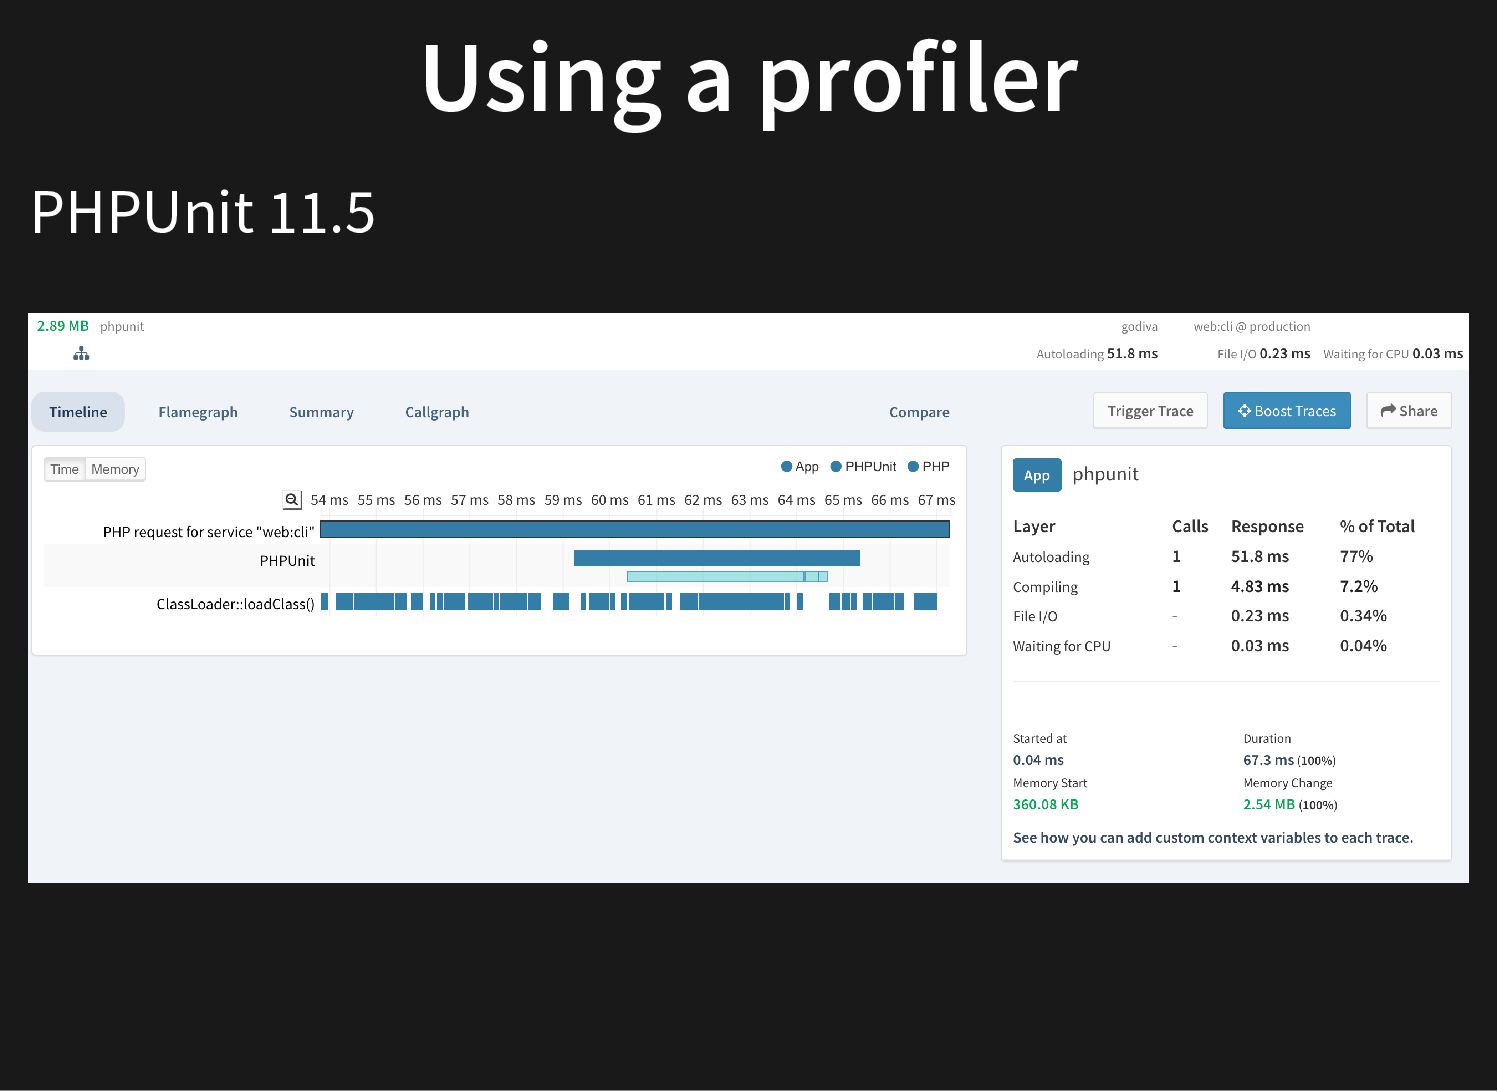Select the dark blue PHPUnit timeline span
The image size is (1498, 1092).
coord(717,558)
